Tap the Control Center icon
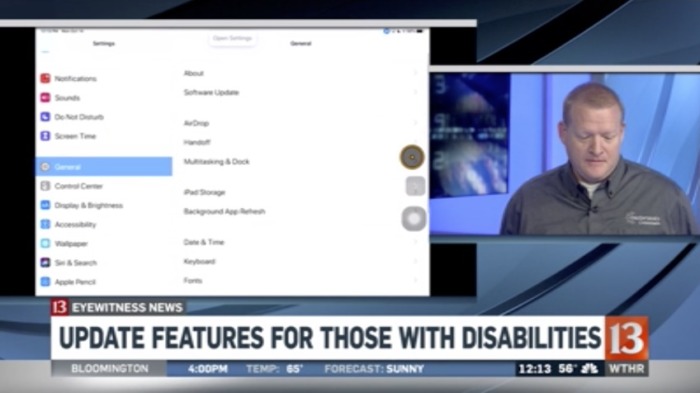The image size is (700, 393). [x=45, y=186]
